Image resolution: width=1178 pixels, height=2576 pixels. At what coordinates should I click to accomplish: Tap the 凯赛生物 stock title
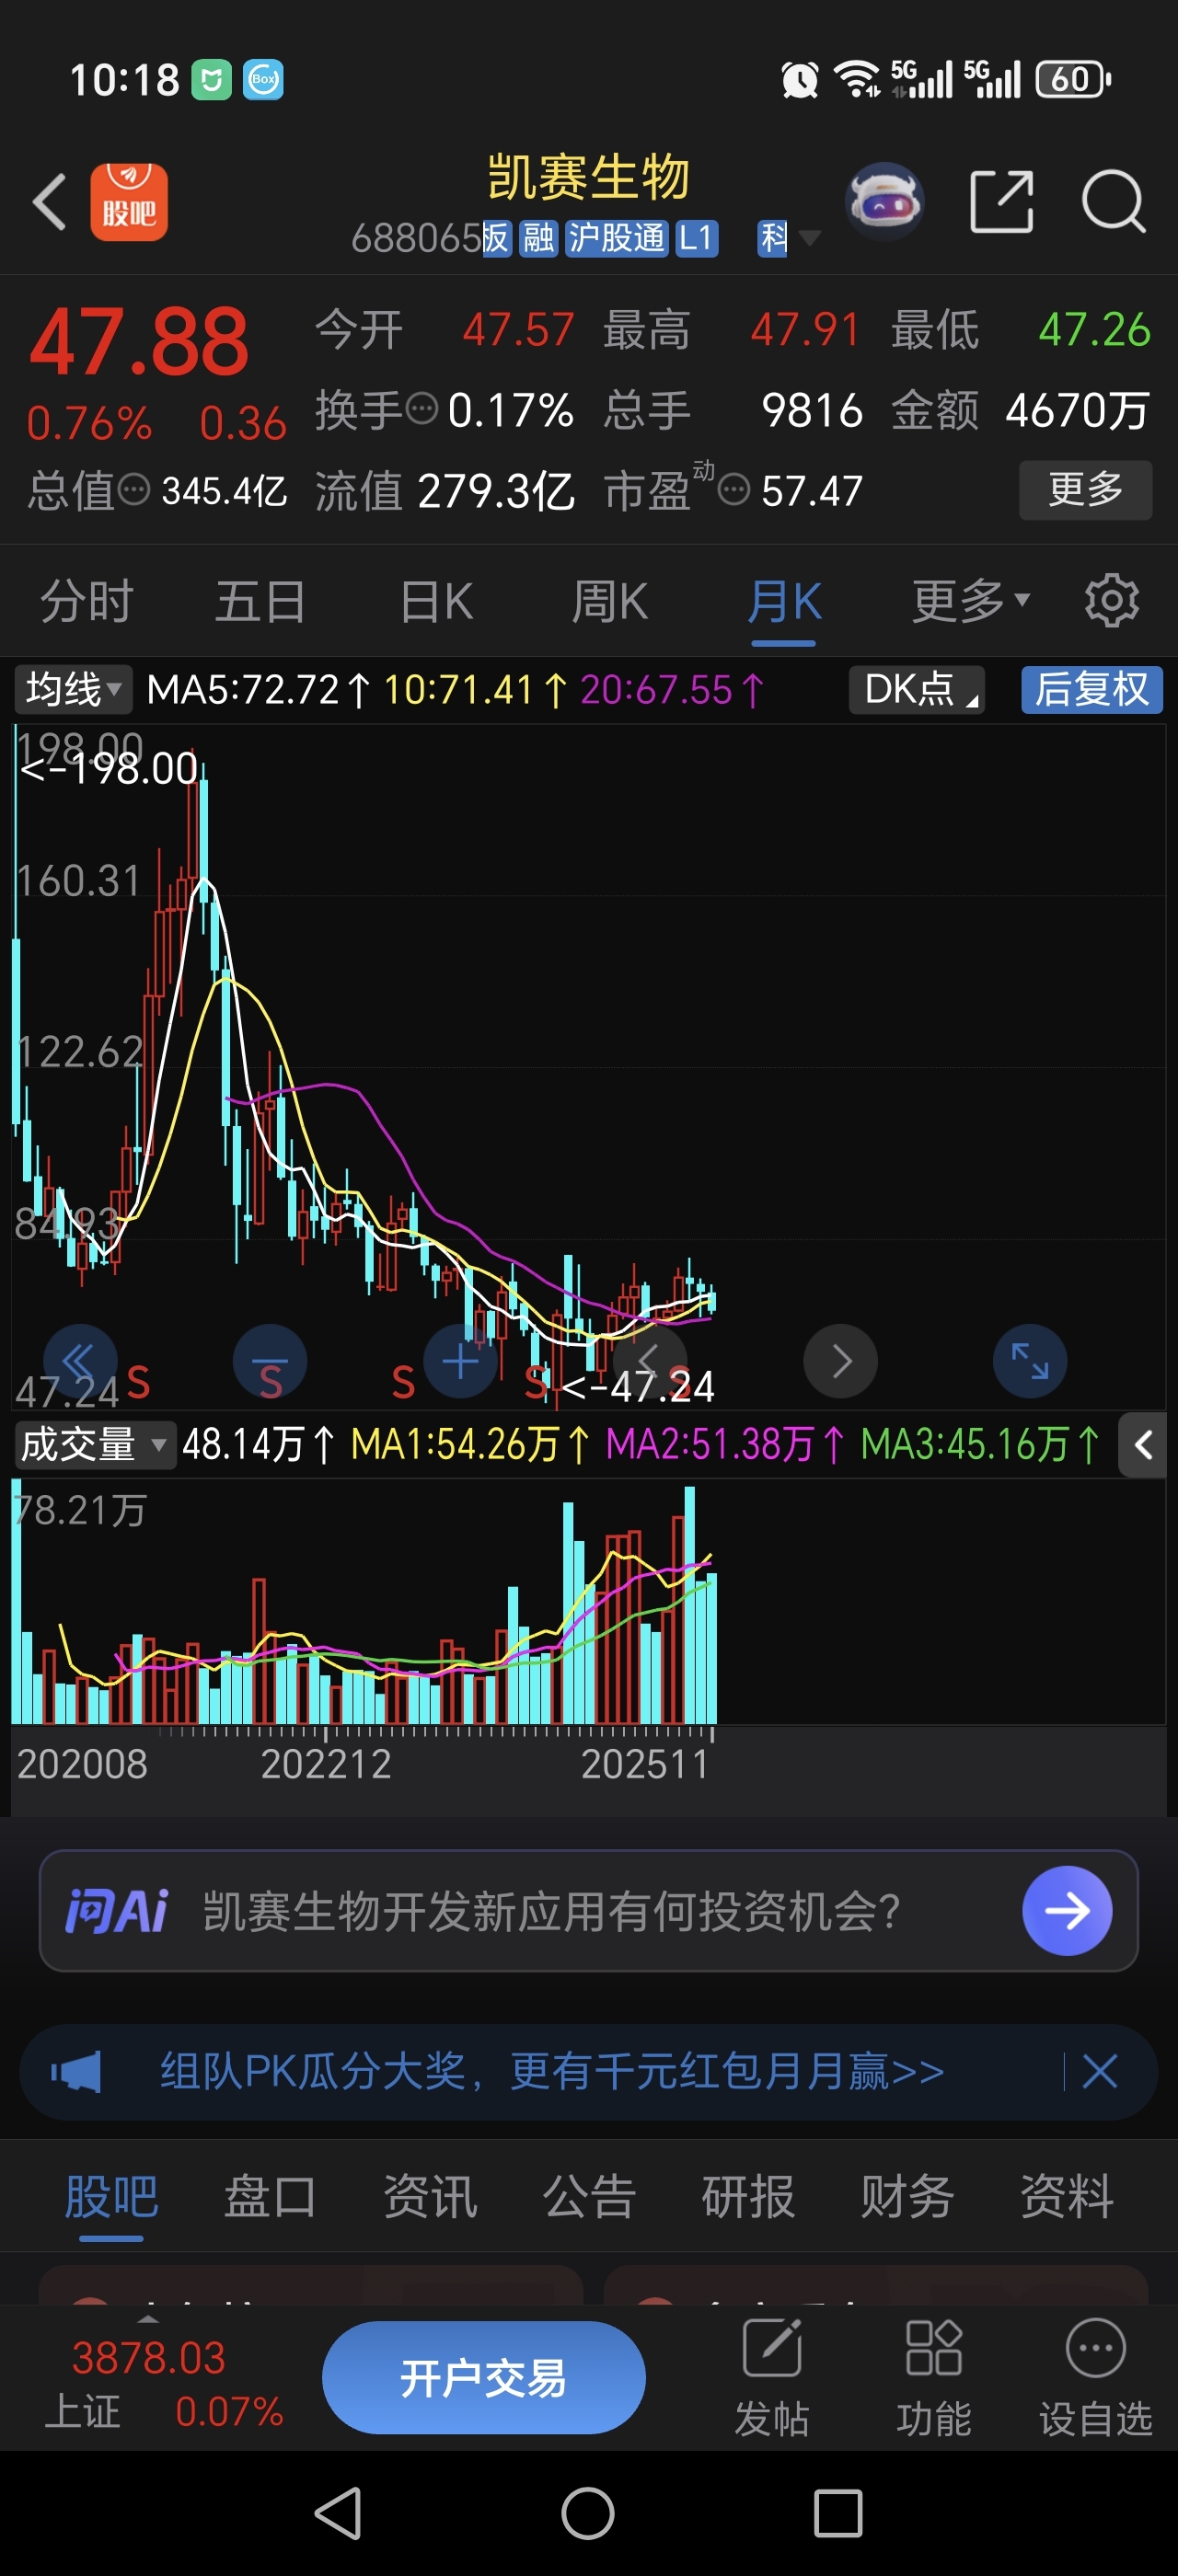[589, 177]
